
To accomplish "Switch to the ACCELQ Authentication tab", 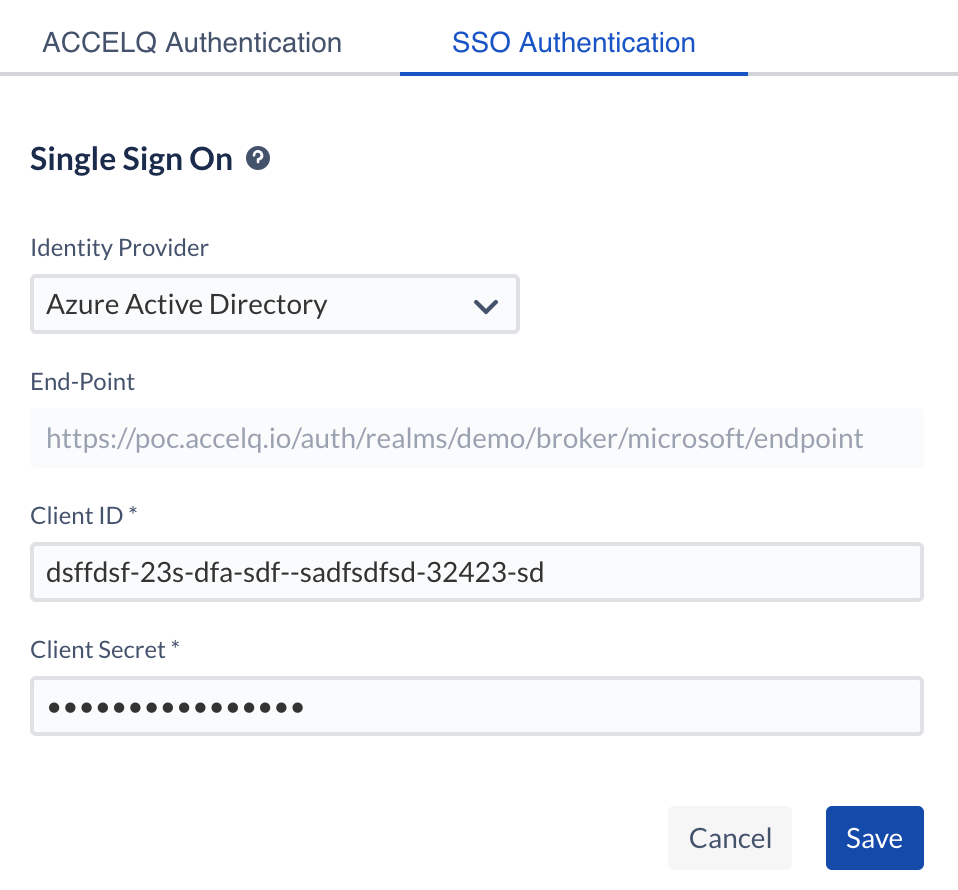I will click(191, 43).
